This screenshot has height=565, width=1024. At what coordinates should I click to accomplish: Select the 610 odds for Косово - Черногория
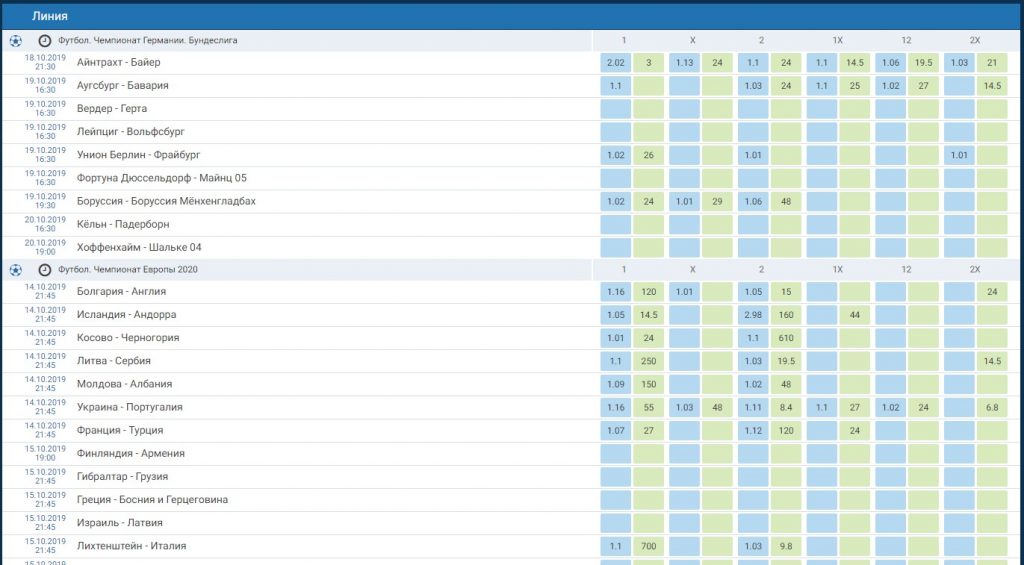786,338
